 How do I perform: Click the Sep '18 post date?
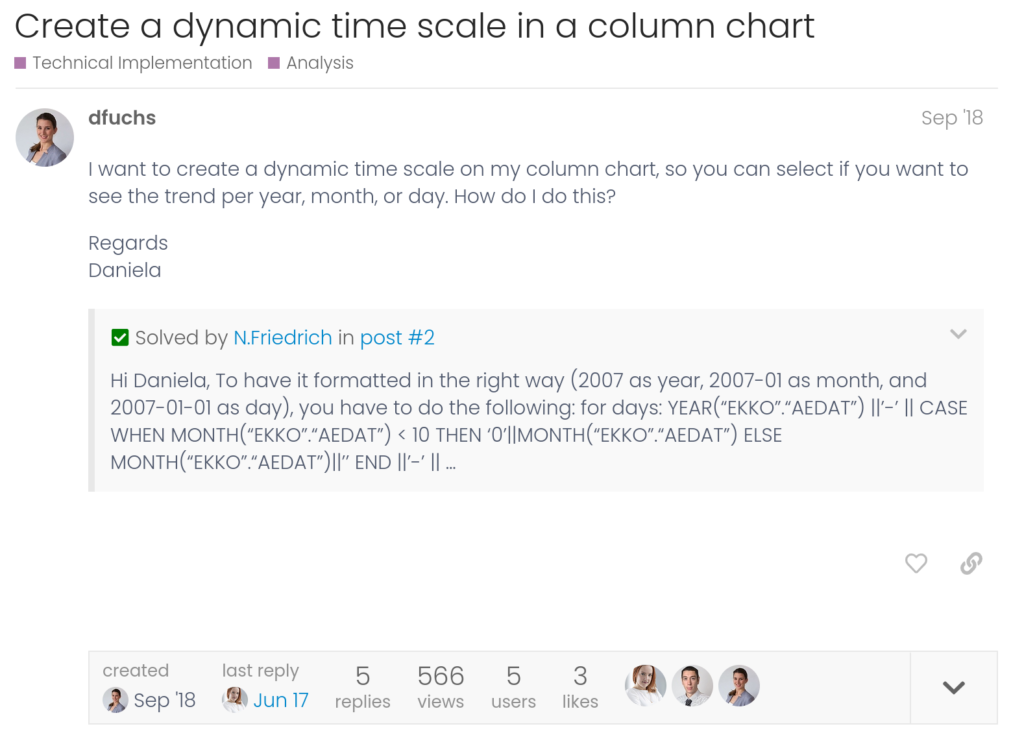click(951, 118)
